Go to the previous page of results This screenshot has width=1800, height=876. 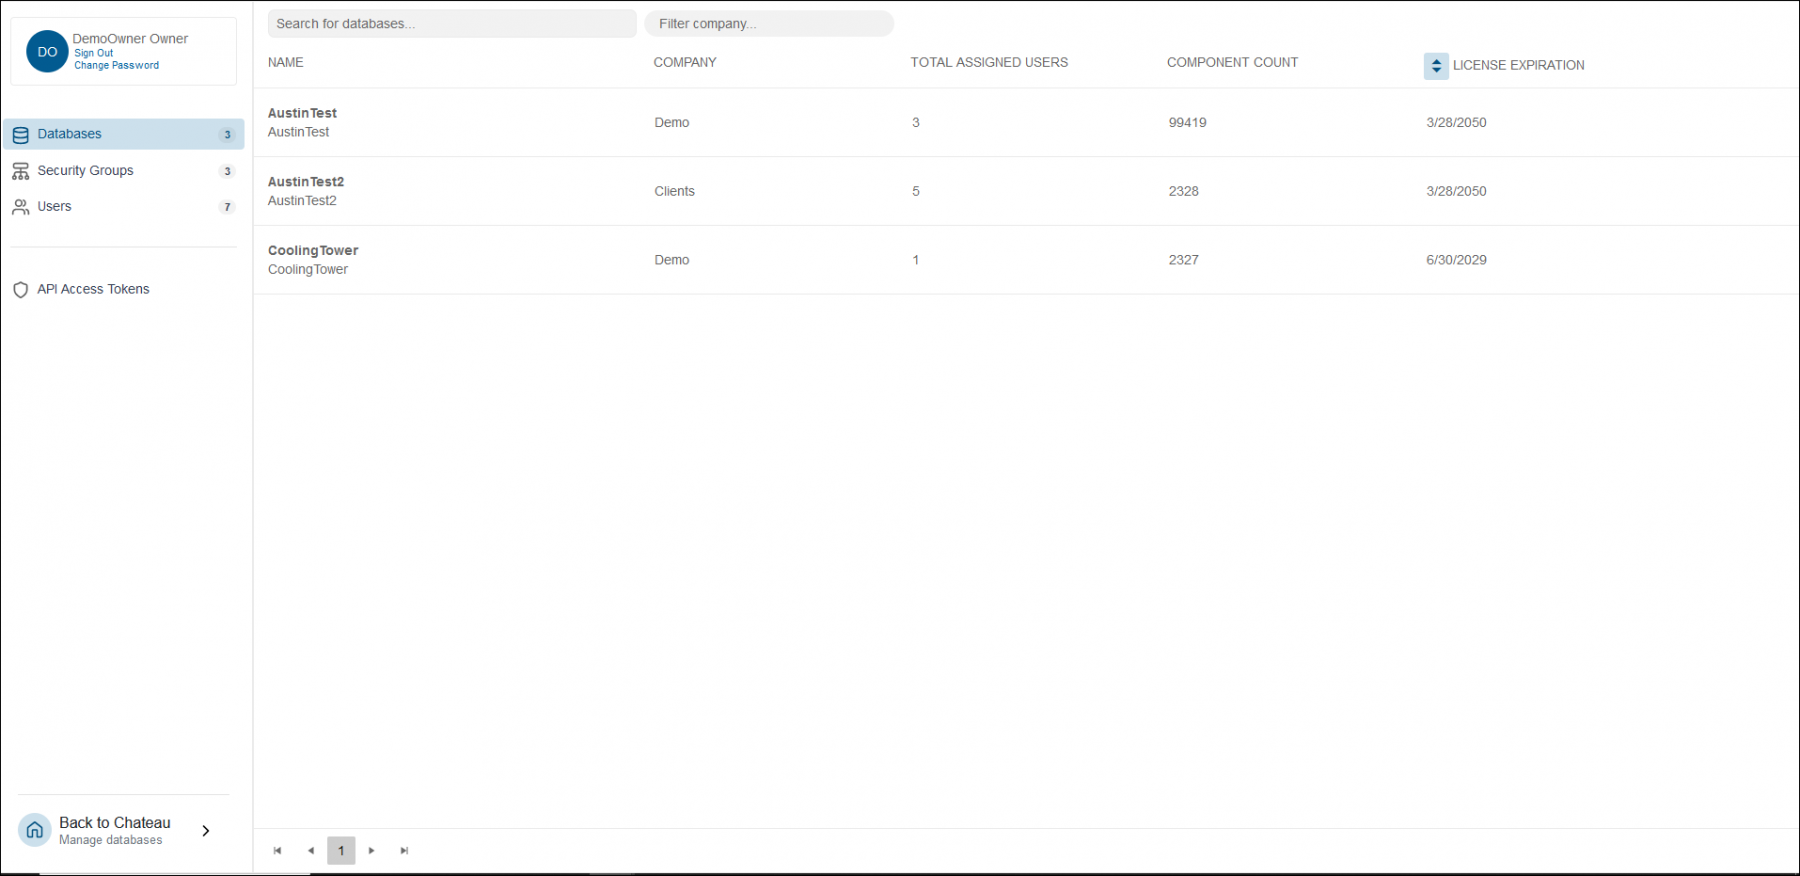click(310, 851)
